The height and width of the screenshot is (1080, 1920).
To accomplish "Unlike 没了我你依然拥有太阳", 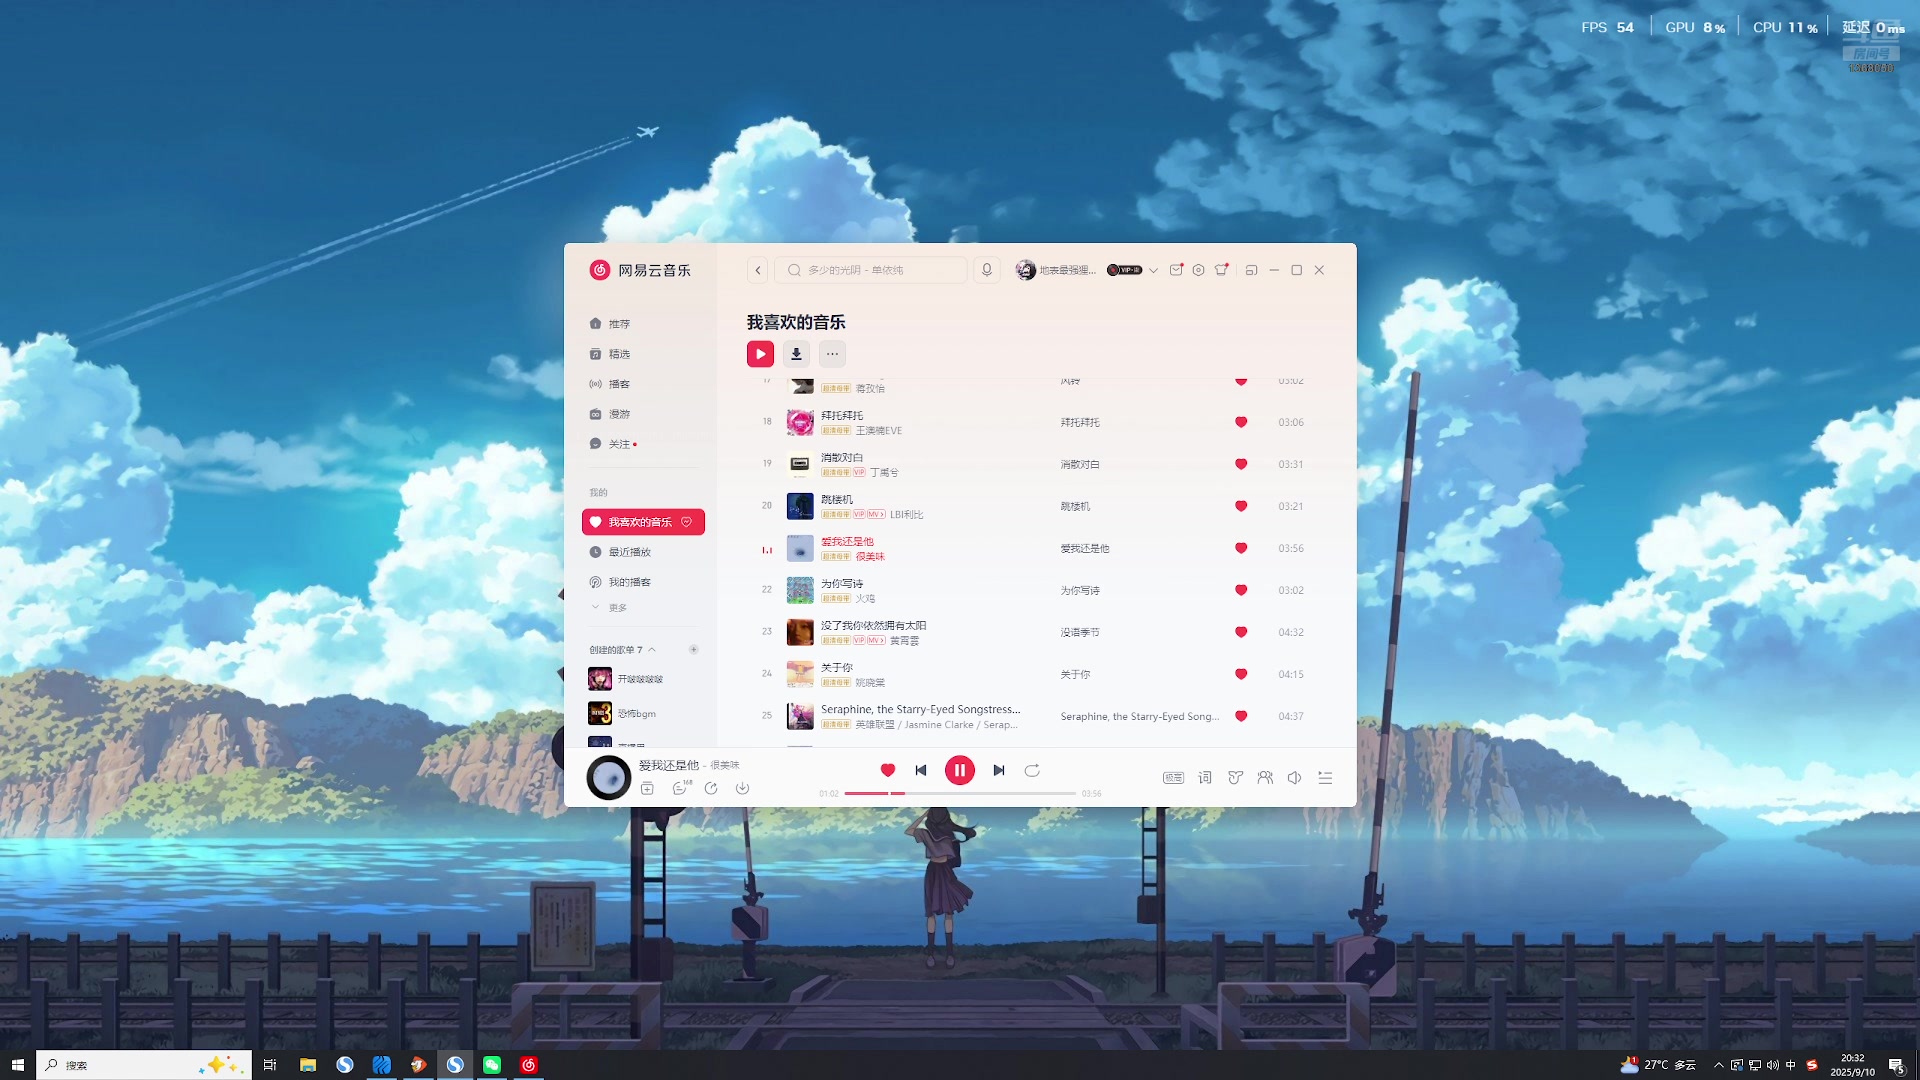I will click(x=1241, y=632).
